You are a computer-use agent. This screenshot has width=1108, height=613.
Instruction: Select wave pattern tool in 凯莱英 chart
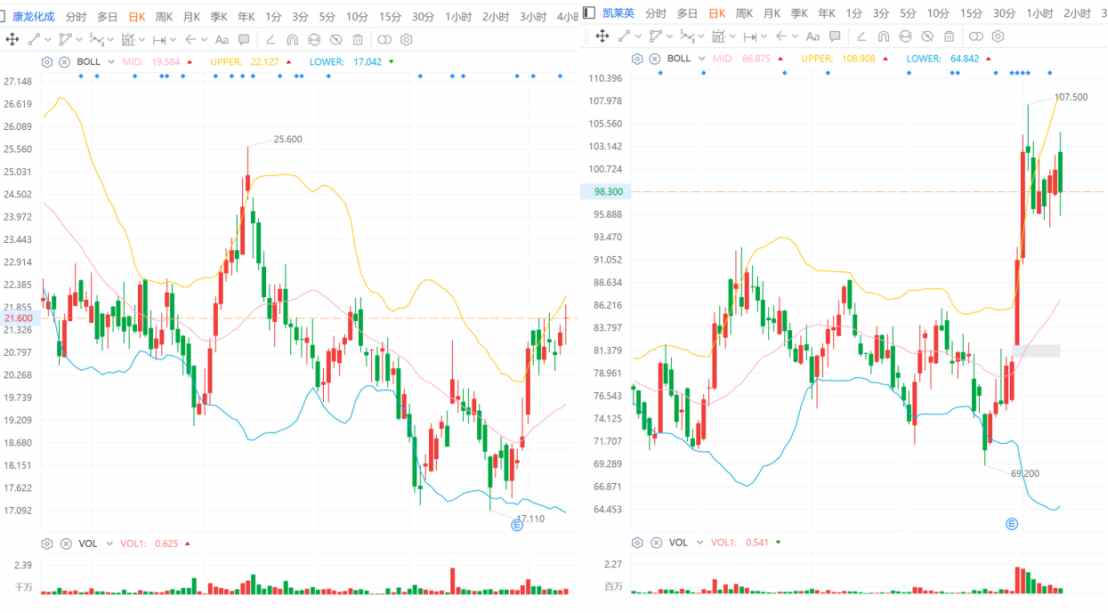[x=687, y=36]
